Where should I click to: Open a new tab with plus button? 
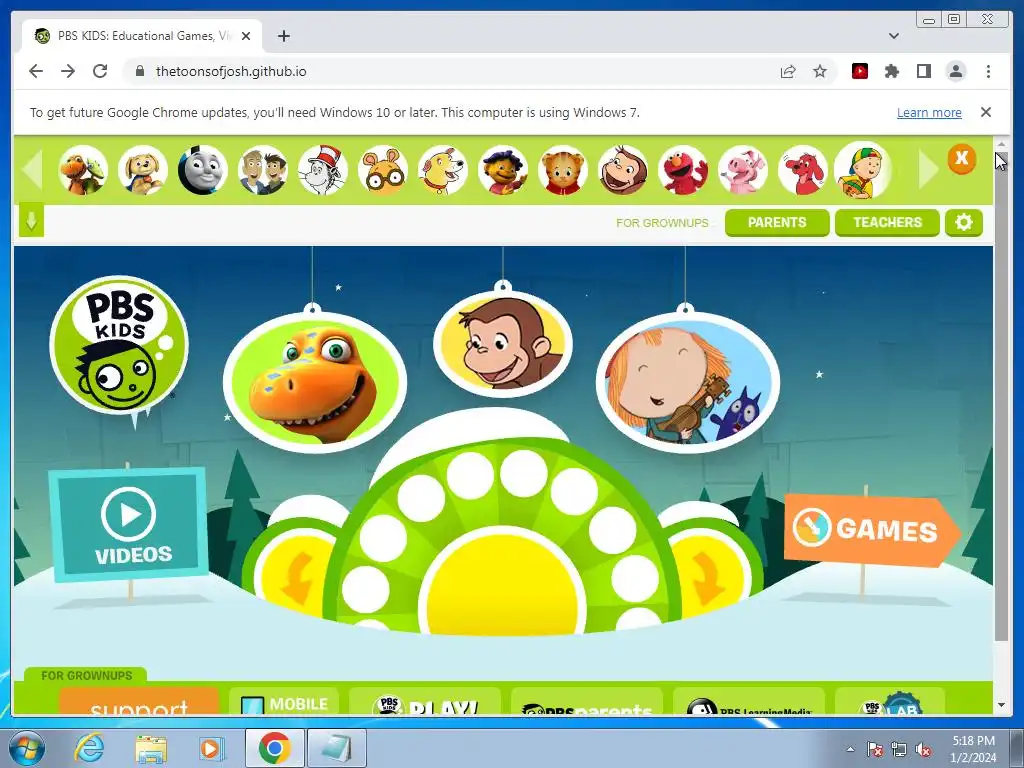click(x=283, y=36)
